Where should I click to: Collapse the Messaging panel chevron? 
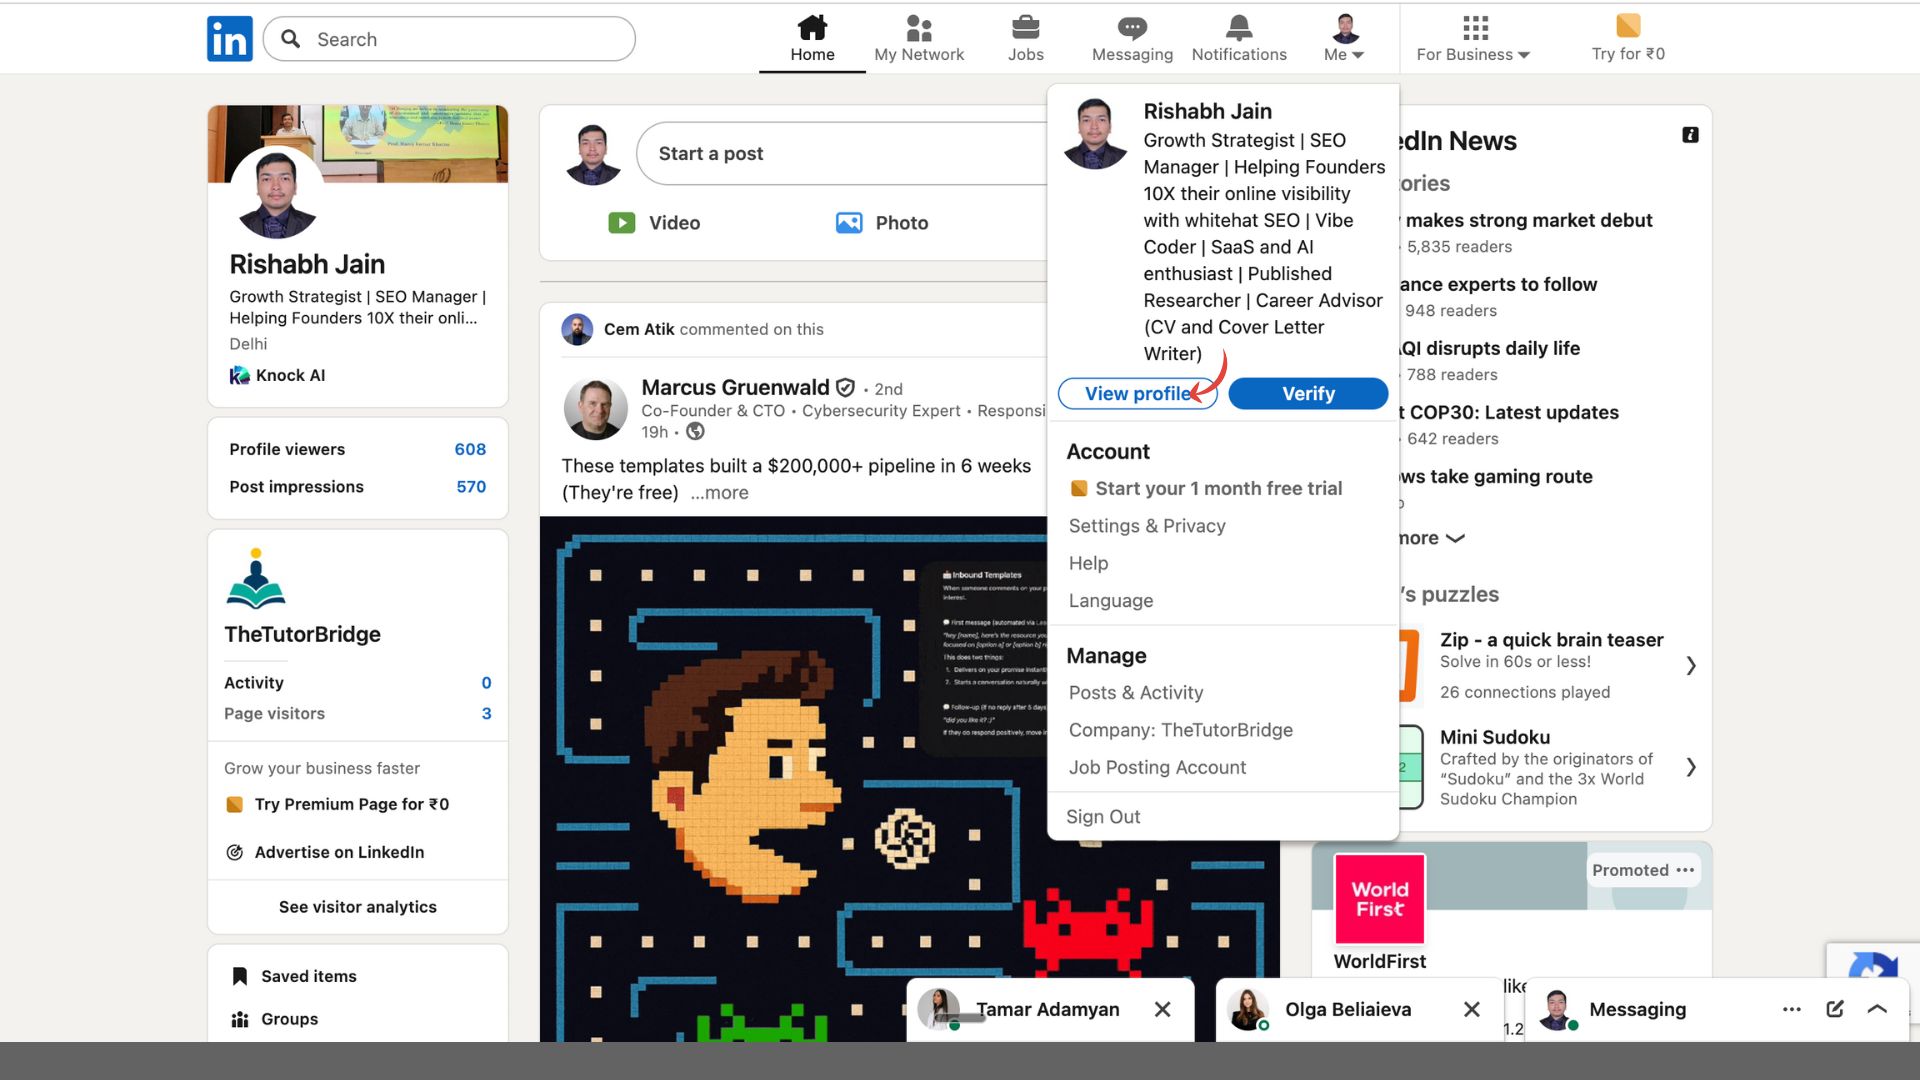(1878, 1009)
